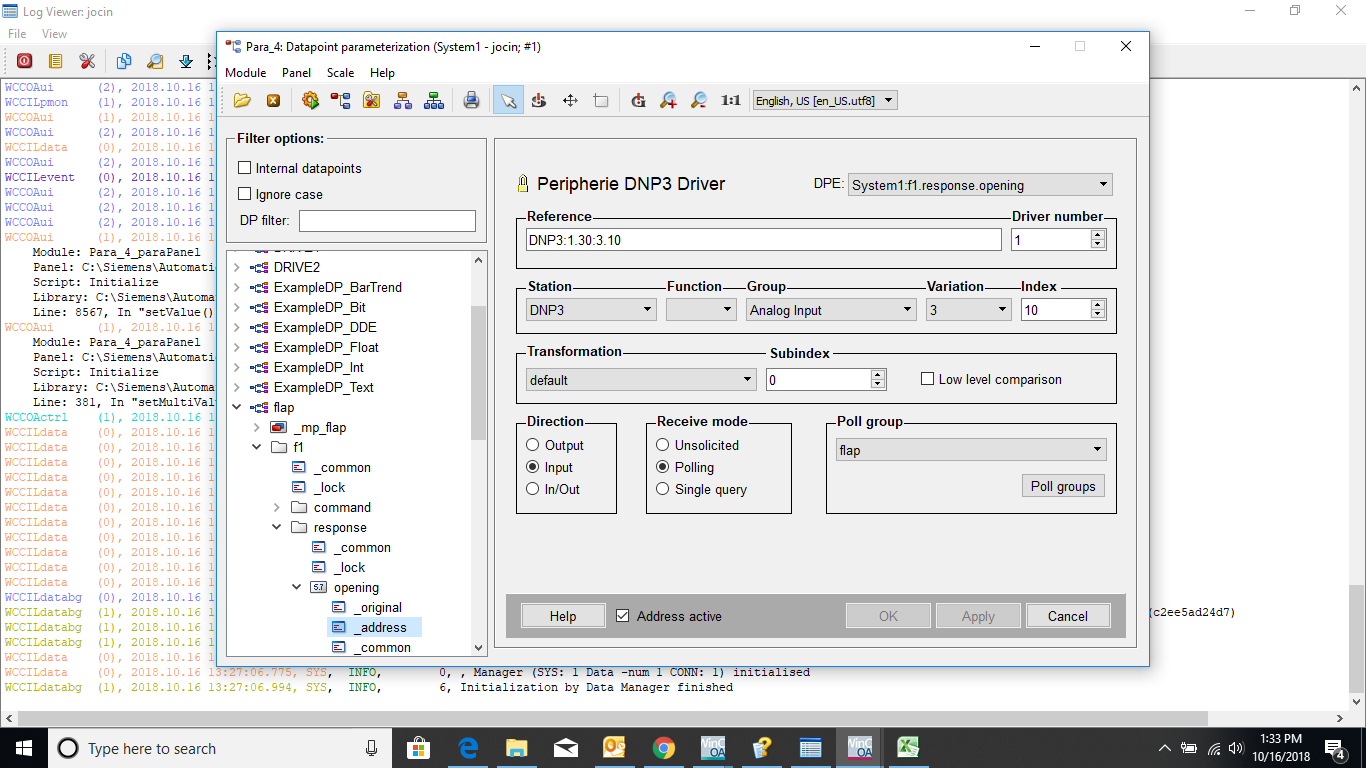Expand the ExampleDP_Float tree node

click(x=236, y=347)
